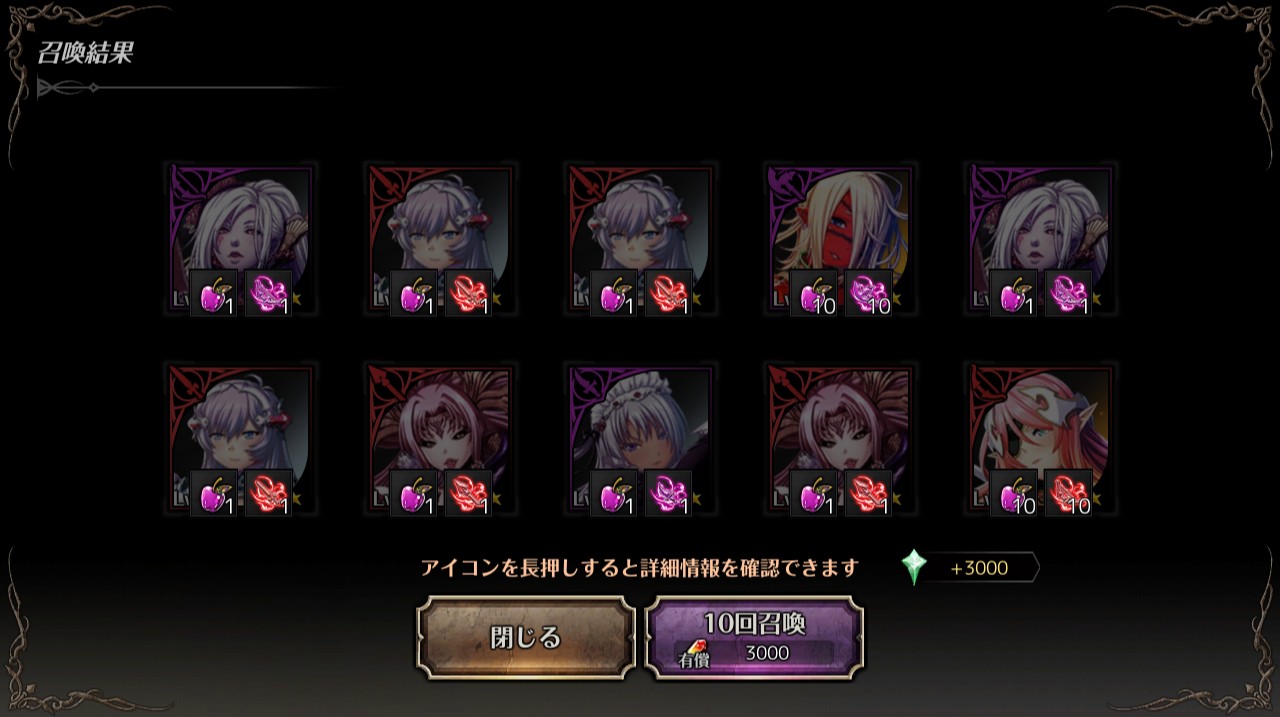
Task: Select third top-row silver-haired character portrait
Action: pyautogui.click(x=641, y=241)
